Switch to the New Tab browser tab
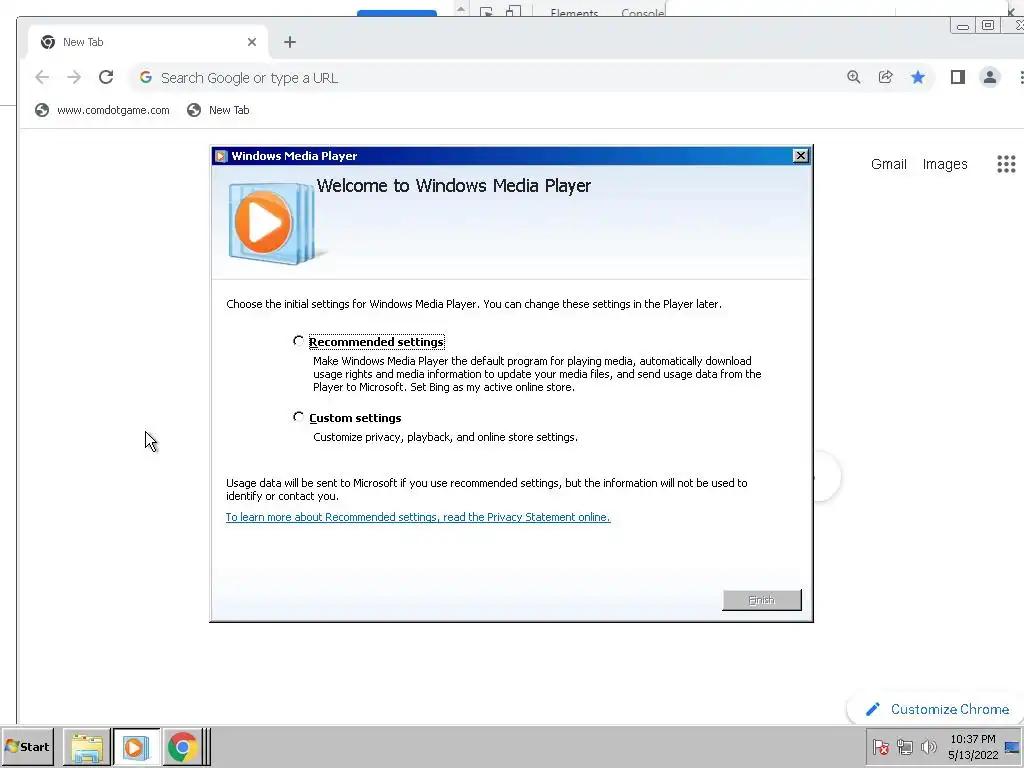The height and width of the screenshot is (768, 1024). (x=148, y=42)
